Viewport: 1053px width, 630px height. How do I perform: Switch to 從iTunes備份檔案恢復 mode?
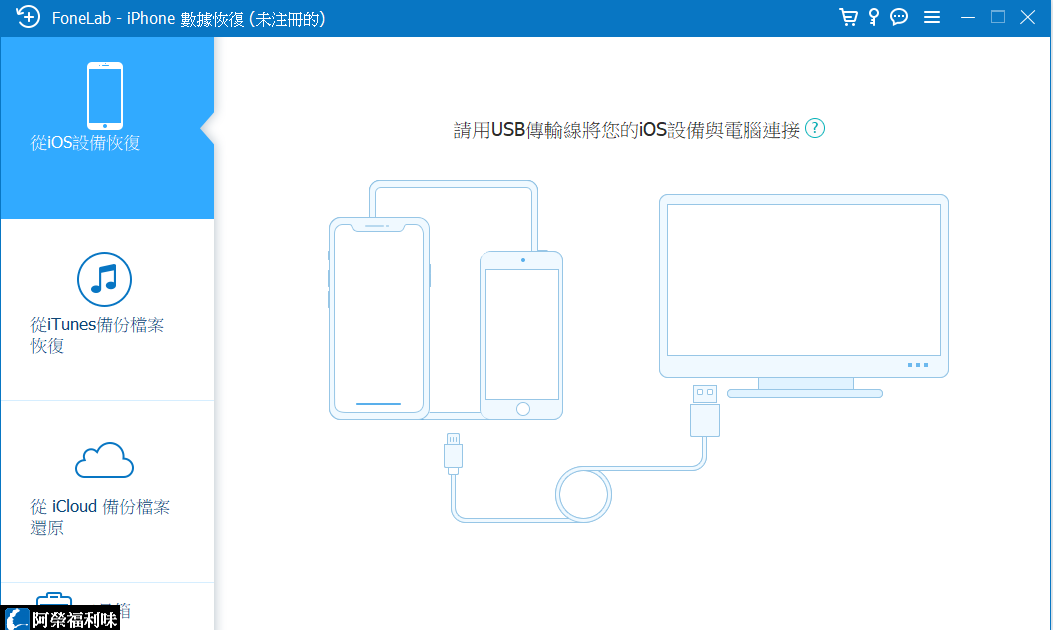[104, 310]
